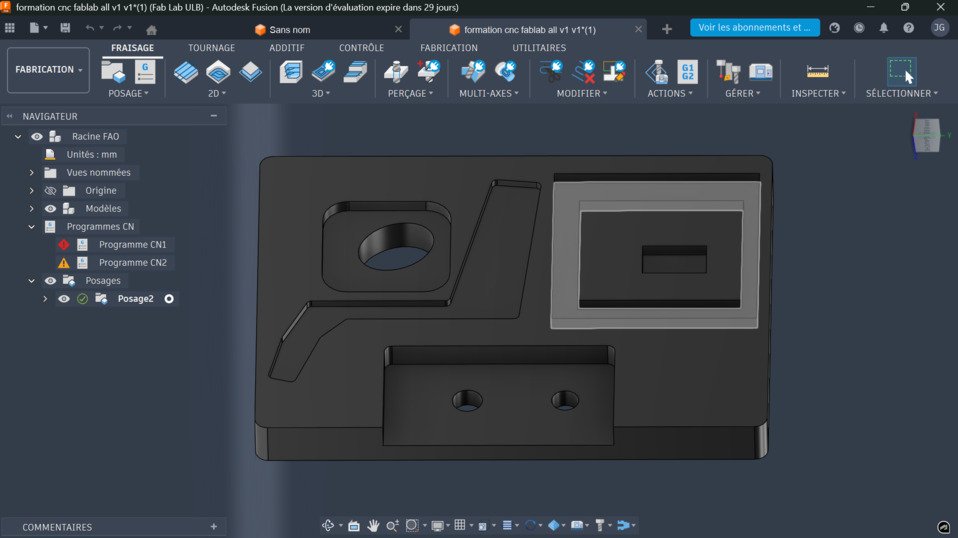The image size is (958, 538).
Task: Switch to the CONTRÔLE tab
Action: [361, 48]
